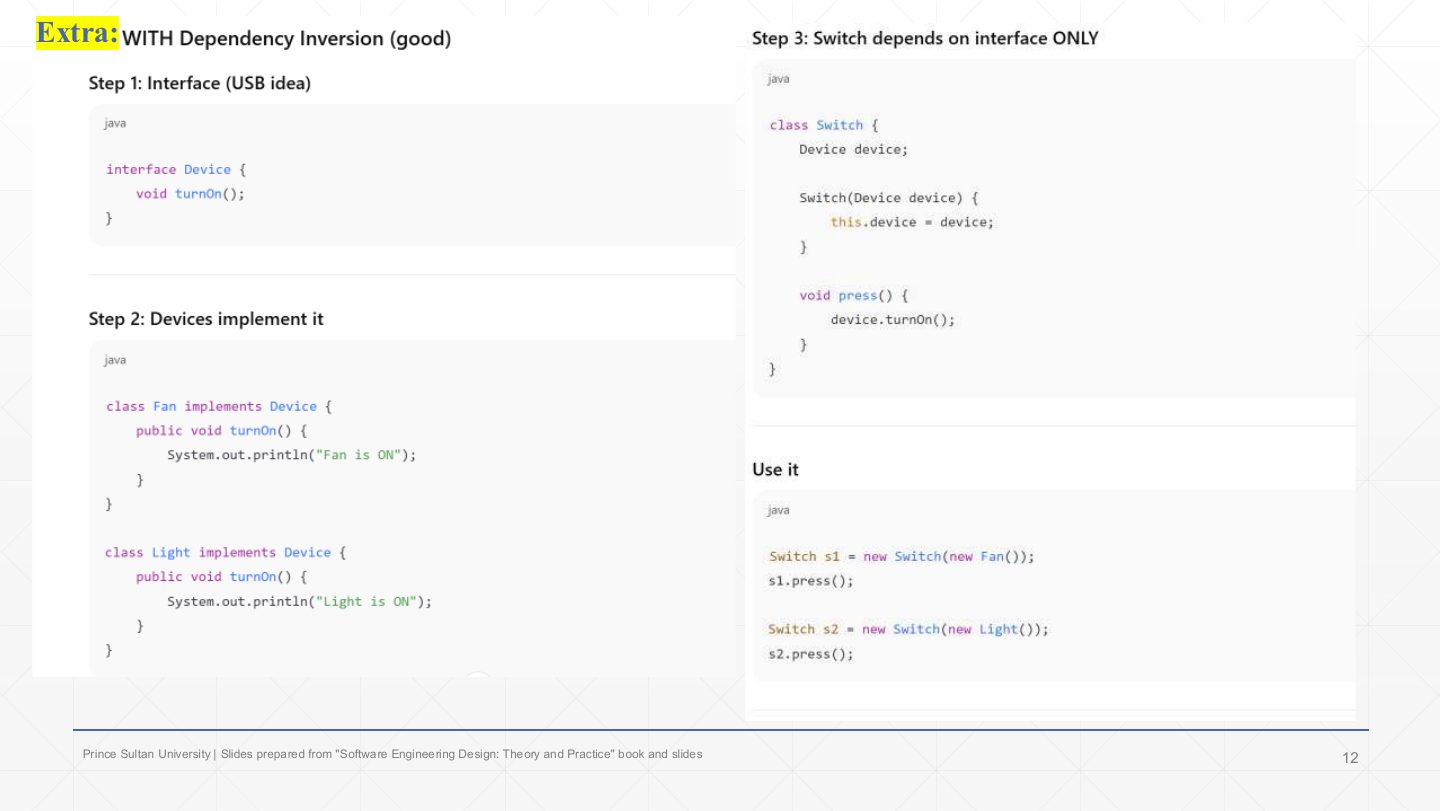Click the "Step 2: Devices implement it" heading

pyautogui.click(x=206, y=319)
